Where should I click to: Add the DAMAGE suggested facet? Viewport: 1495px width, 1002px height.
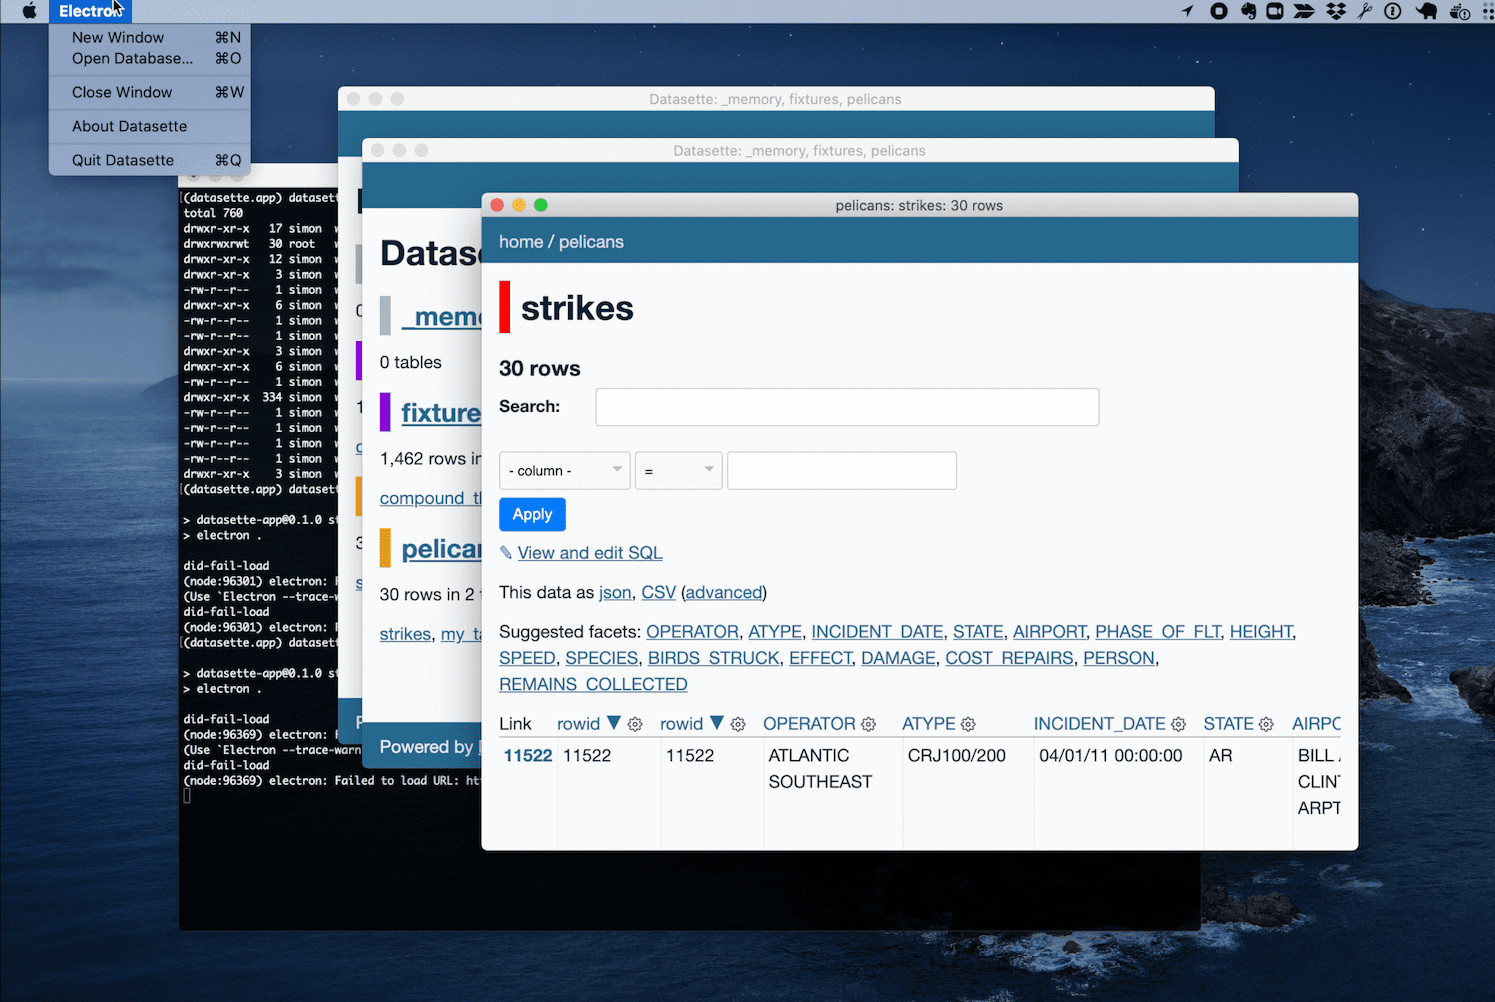898,658
